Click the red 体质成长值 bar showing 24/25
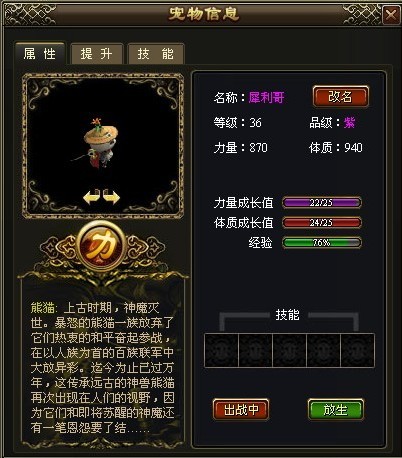Image resolution: width=402 pixels, height=458 pixels. point(322,223)
